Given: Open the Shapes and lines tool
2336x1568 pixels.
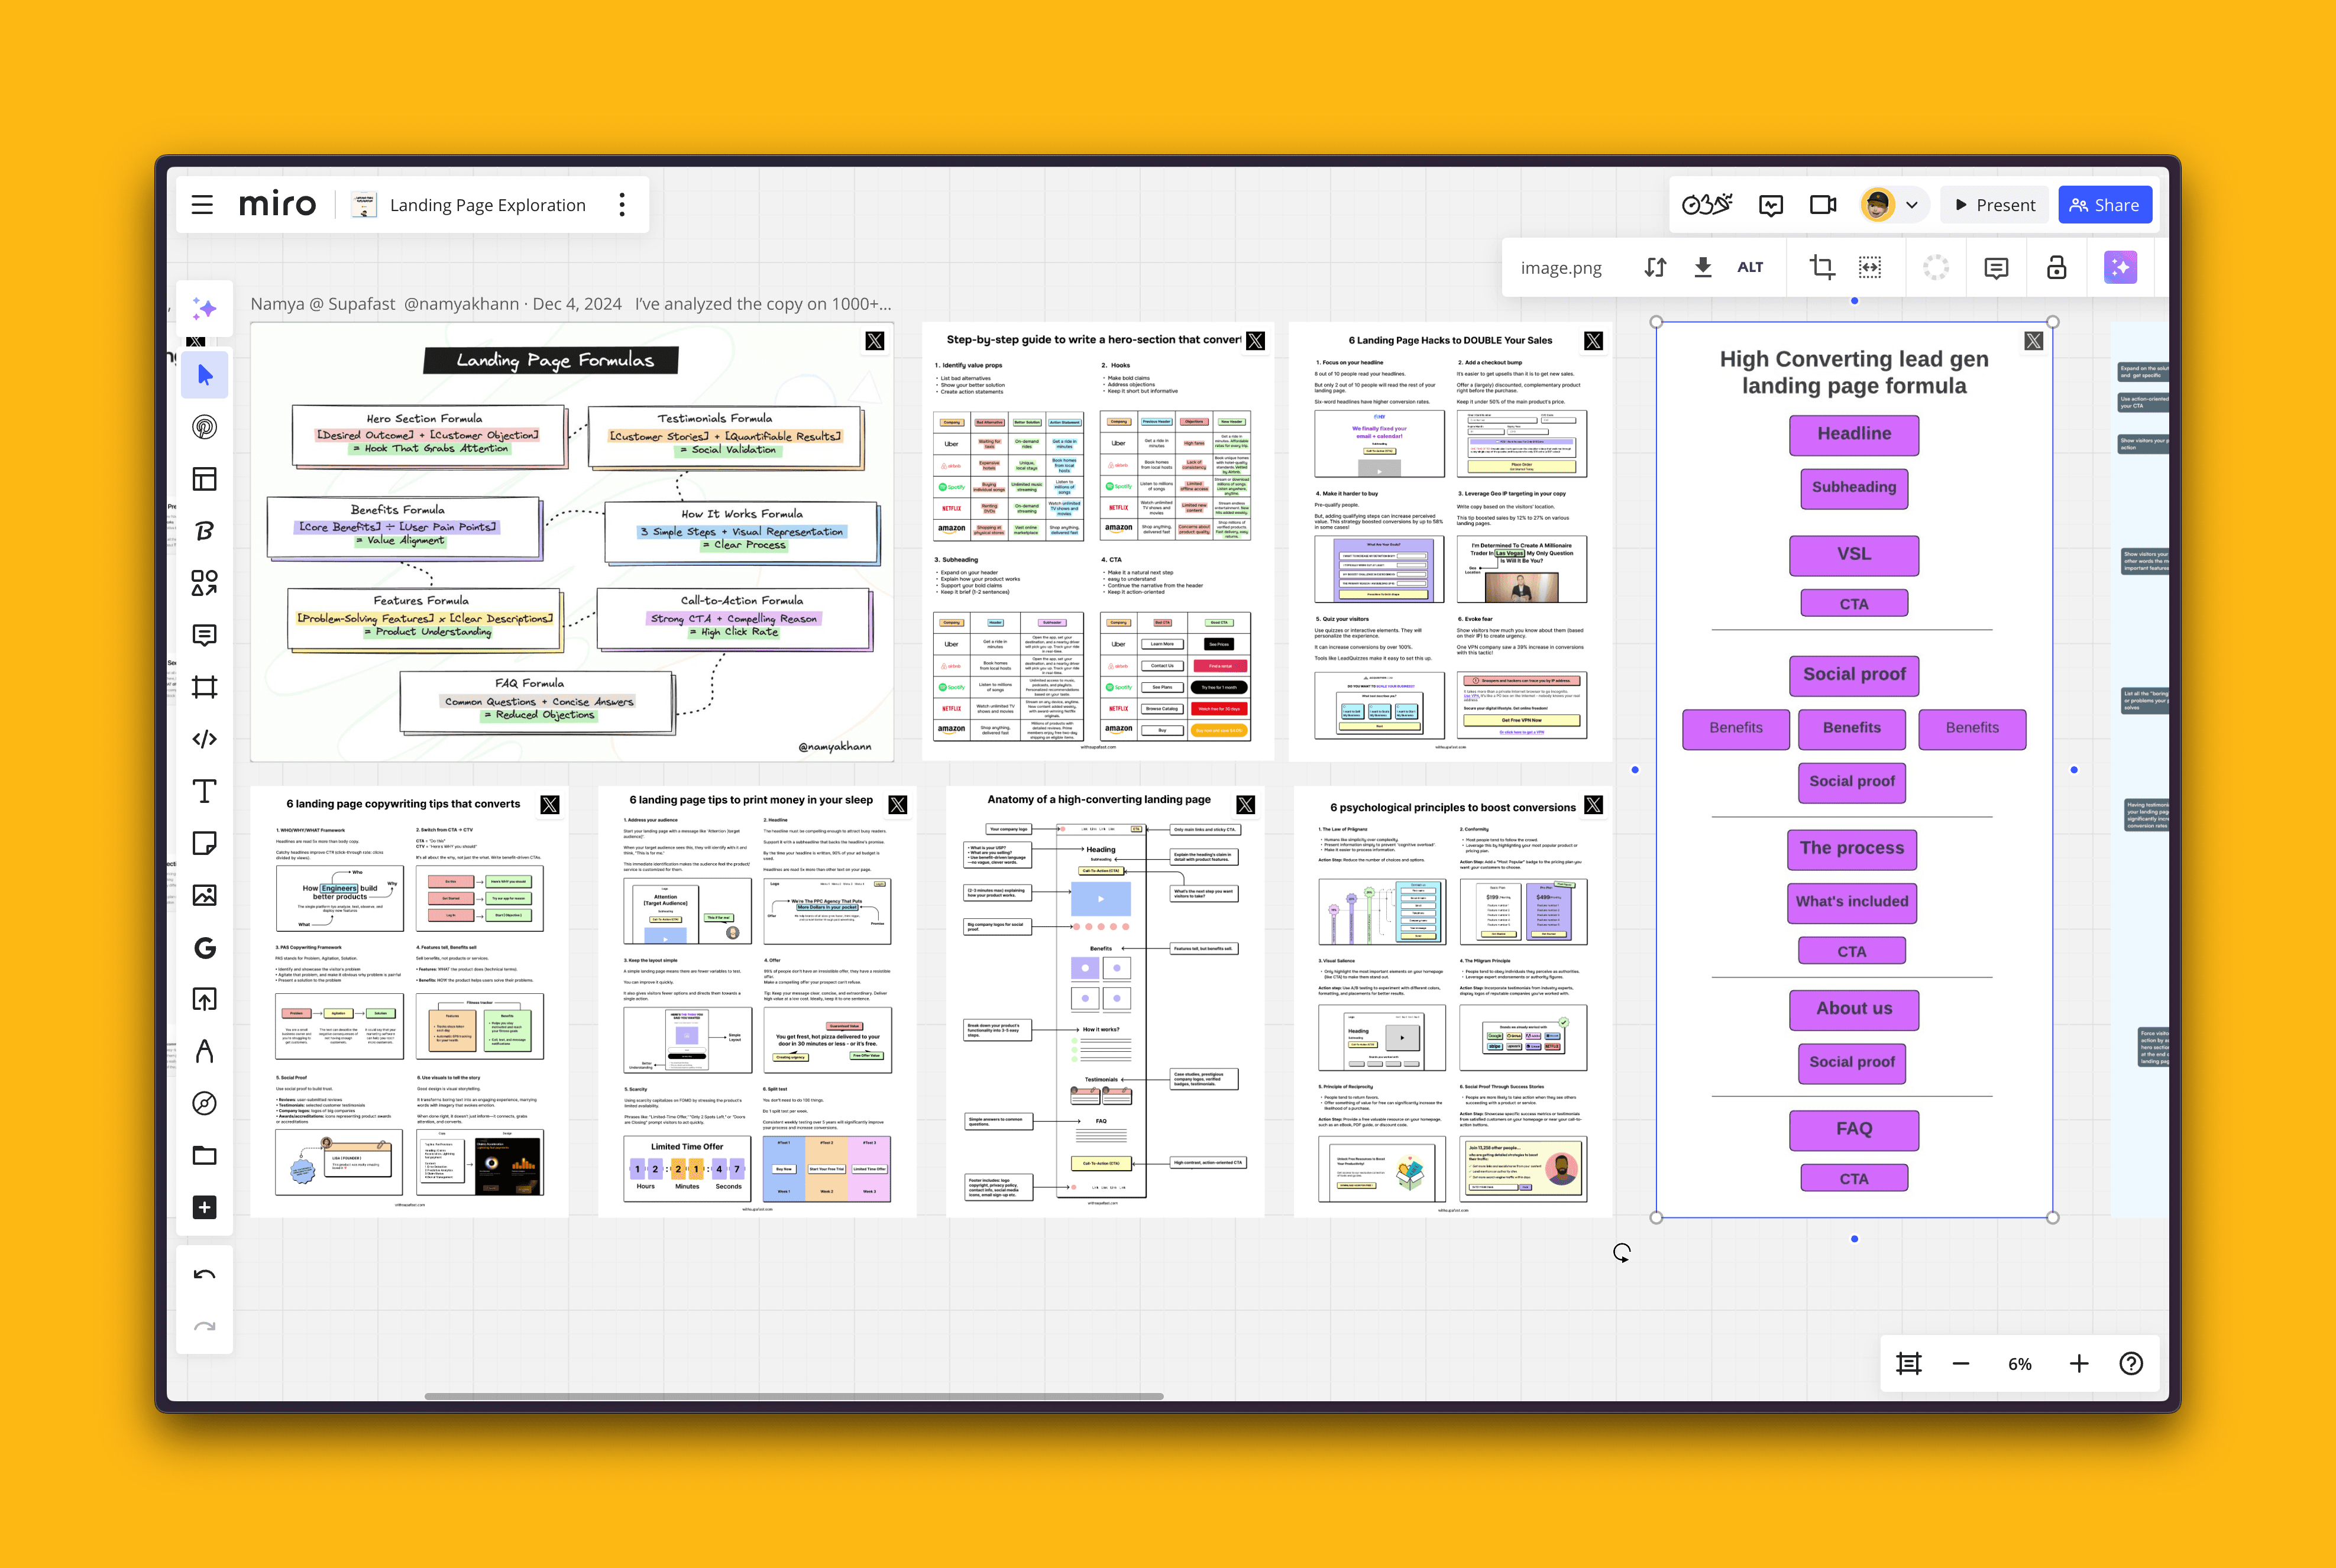Looking at the screenshot, I should (204, 583).
